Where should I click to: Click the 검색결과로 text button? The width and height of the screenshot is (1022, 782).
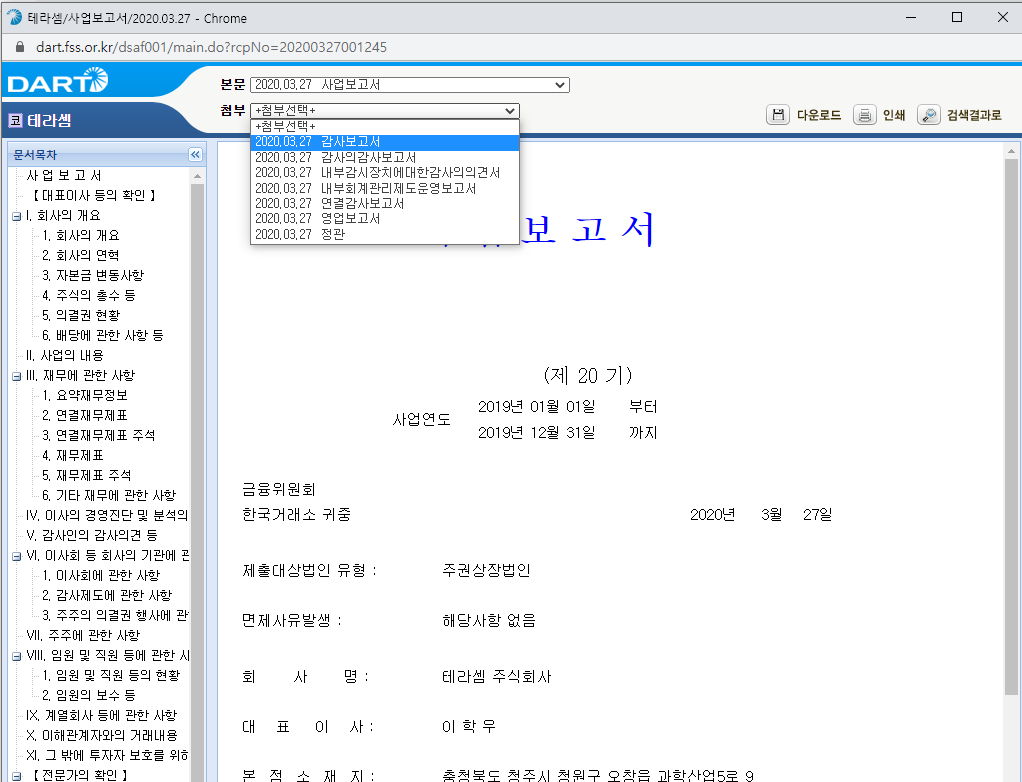pos(974,115)
